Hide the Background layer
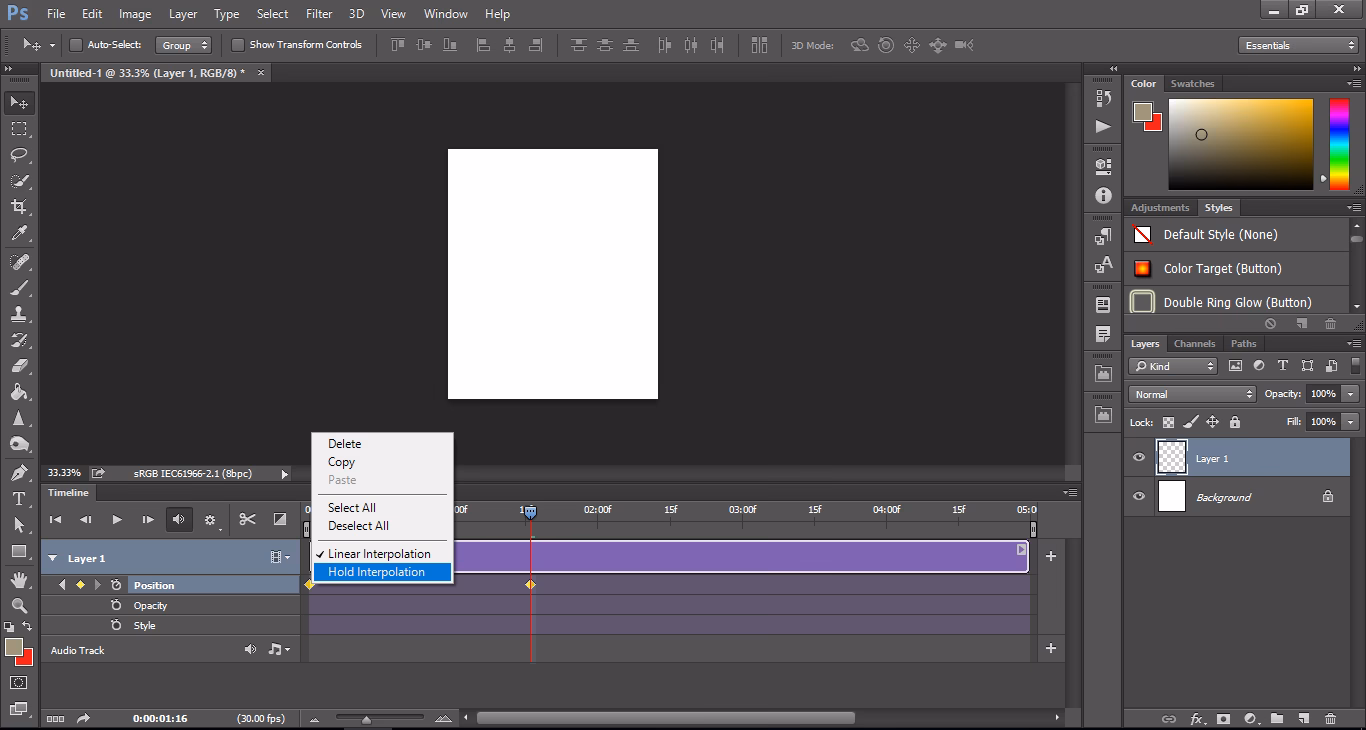This screenshot has height=730, width=1366. 1137,497
